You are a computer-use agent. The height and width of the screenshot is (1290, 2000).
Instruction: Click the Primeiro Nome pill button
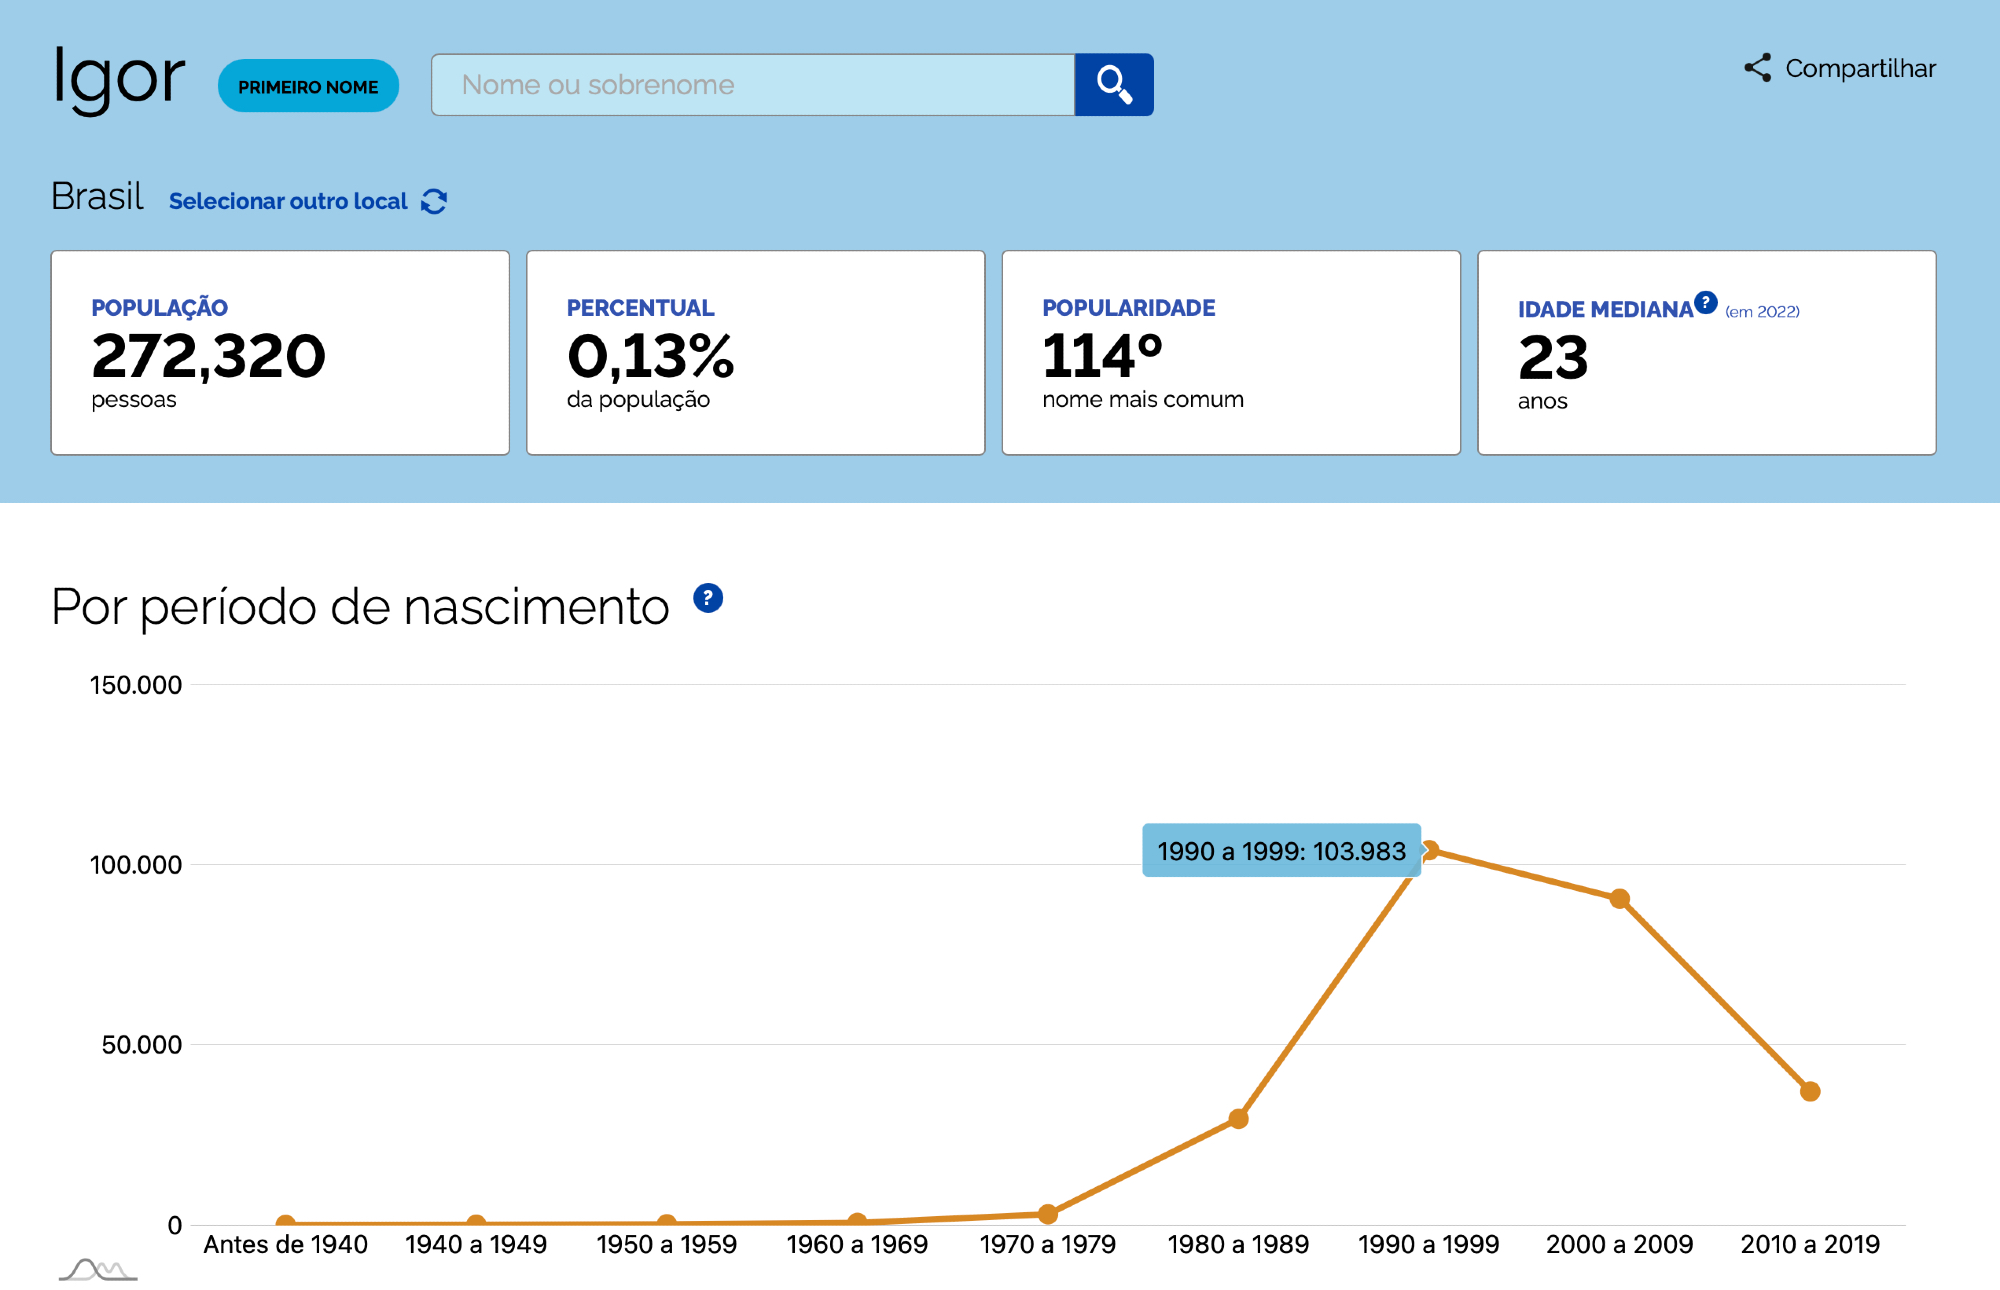tap(308, 86)
